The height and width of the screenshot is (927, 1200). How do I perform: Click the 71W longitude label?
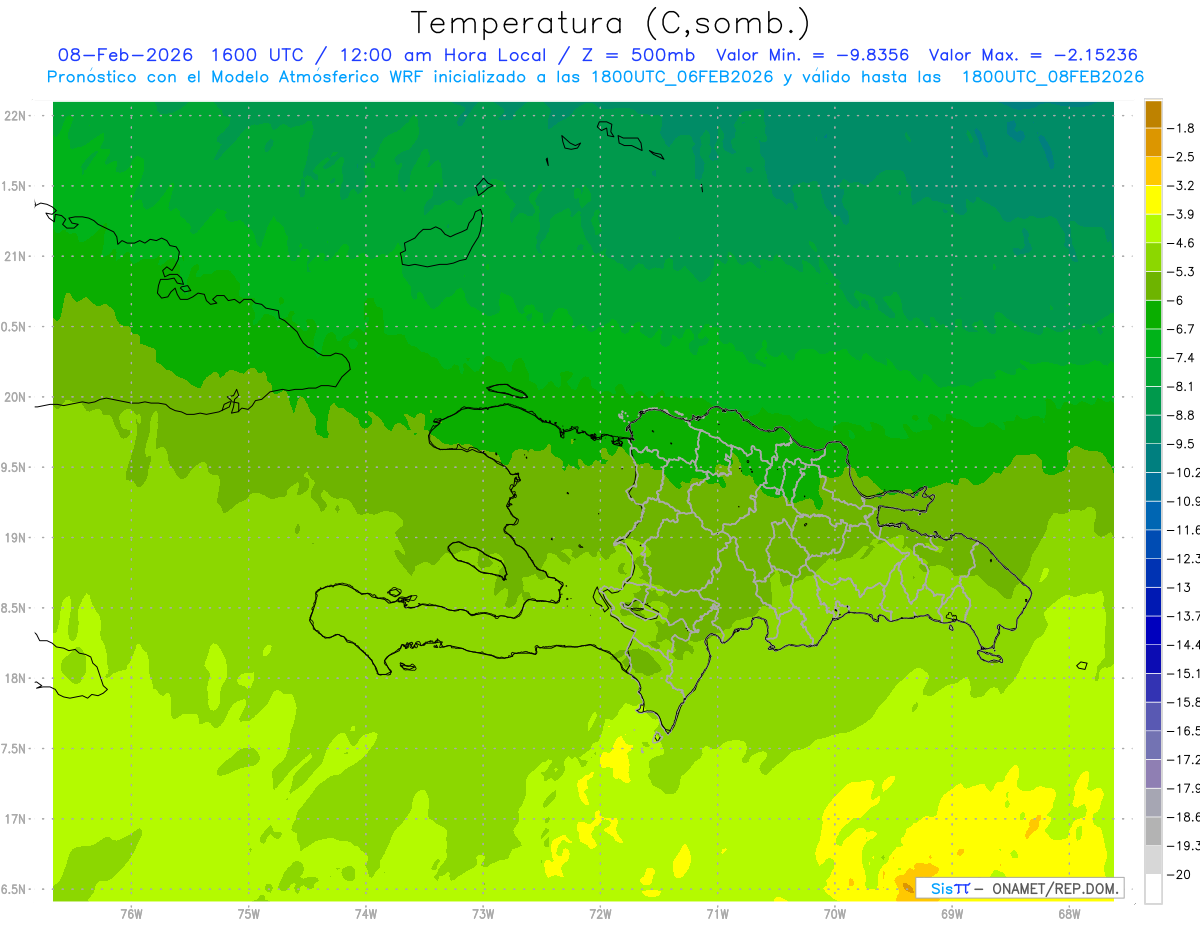[717, 914]
